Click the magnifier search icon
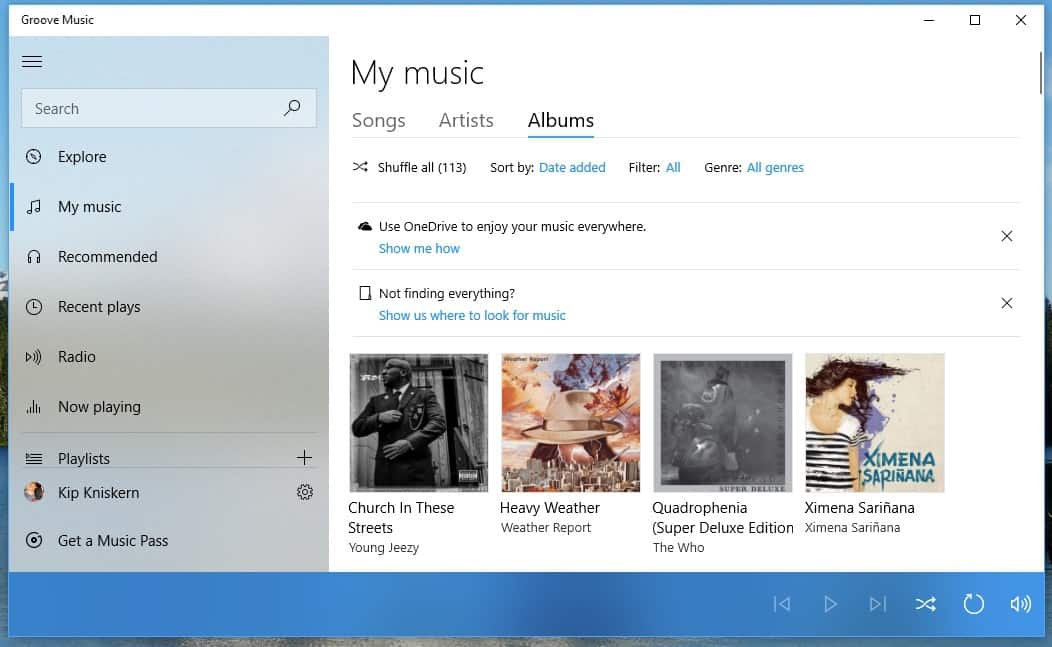 (292, 107)
